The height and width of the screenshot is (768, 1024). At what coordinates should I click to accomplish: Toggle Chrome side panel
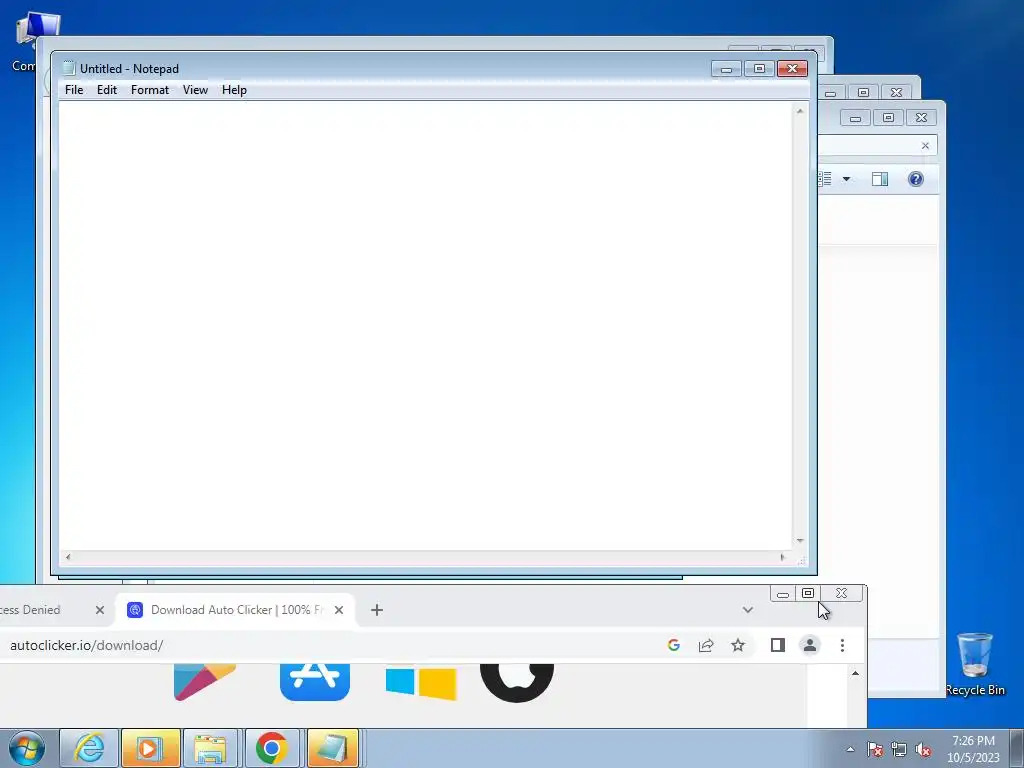point(777,645)
